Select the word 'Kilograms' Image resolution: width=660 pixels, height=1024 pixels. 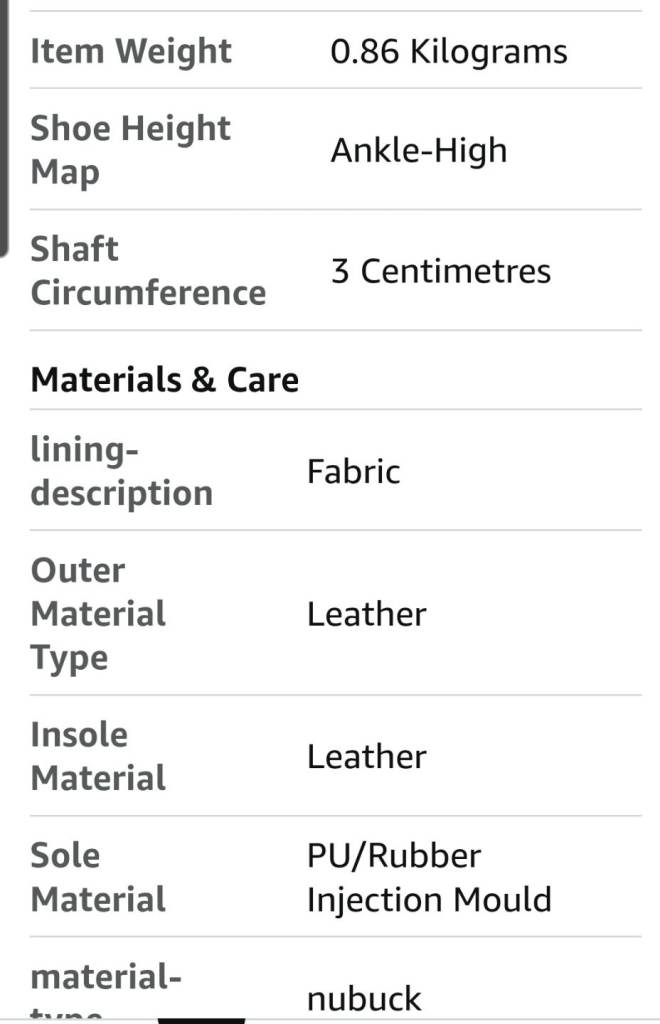pyautogui.click(x=489, y=51)
